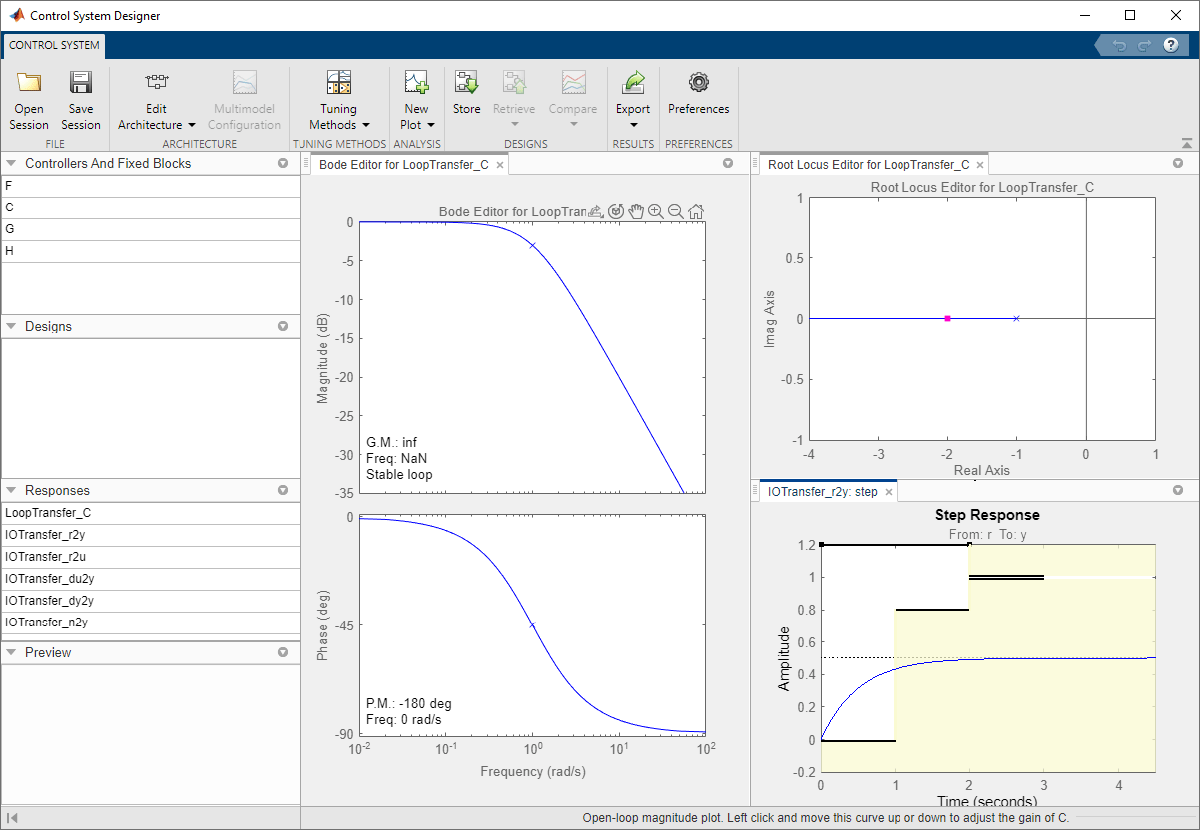Image resolution: width=1200 pixels, height=830 pixels.
Task: Select IOTransfer_du2y in Responses list
Action: (x=50, y=579)
